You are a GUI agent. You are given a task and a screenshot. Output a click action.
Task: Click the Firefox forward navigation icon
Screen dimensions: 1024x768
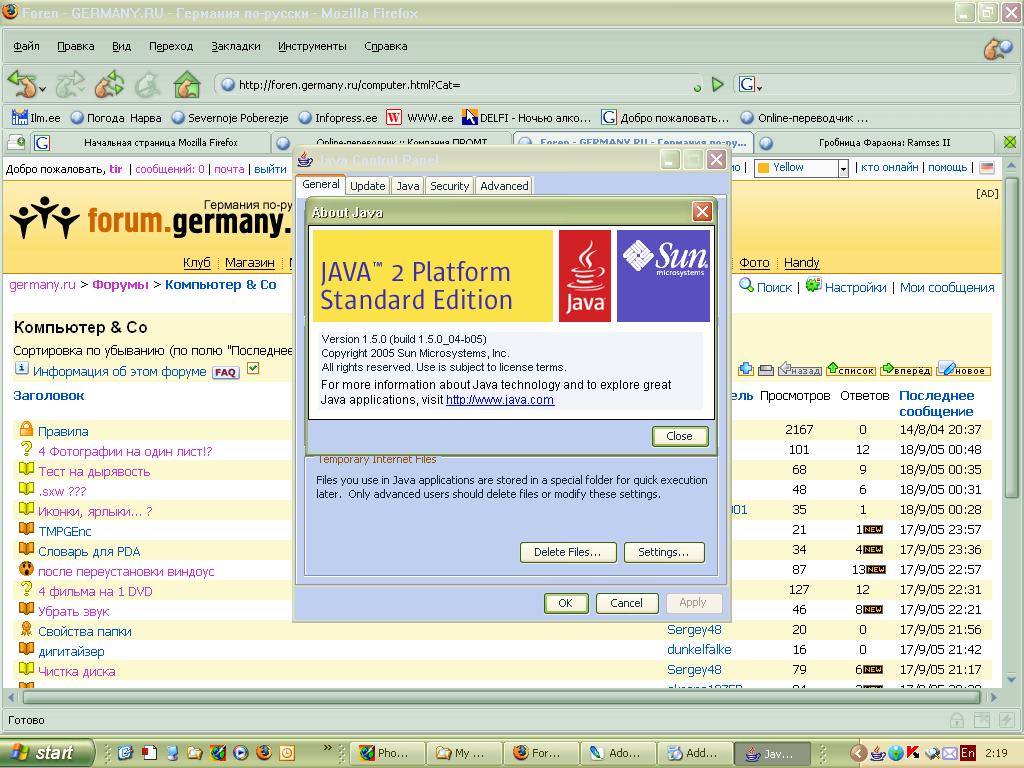(70, 85)
